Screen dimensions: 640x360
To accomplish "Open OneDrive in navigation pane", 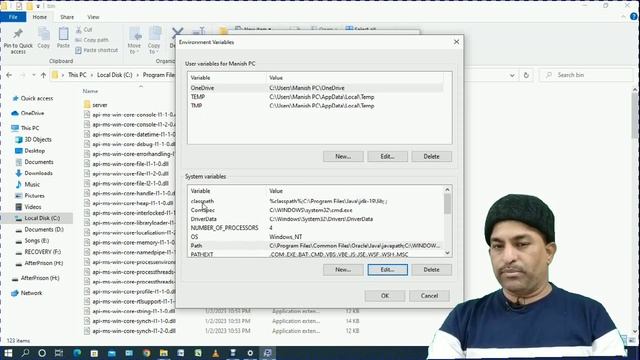I will coord(32,113).
